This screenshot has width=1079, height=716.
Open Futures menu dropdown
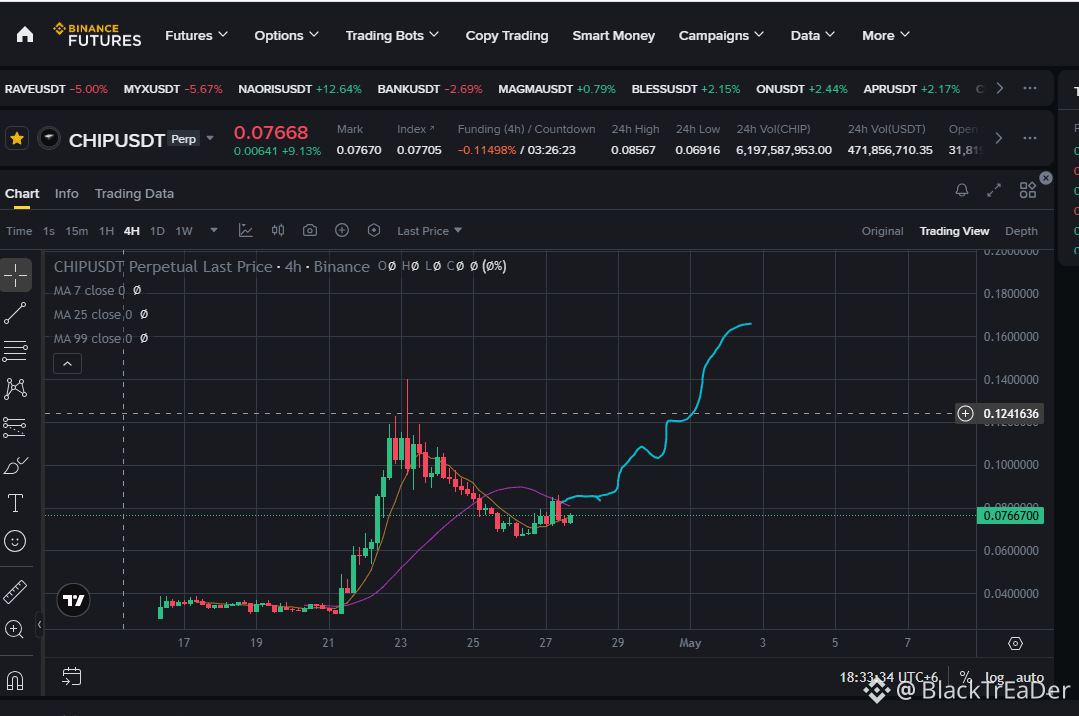click(x=196, y=35)
